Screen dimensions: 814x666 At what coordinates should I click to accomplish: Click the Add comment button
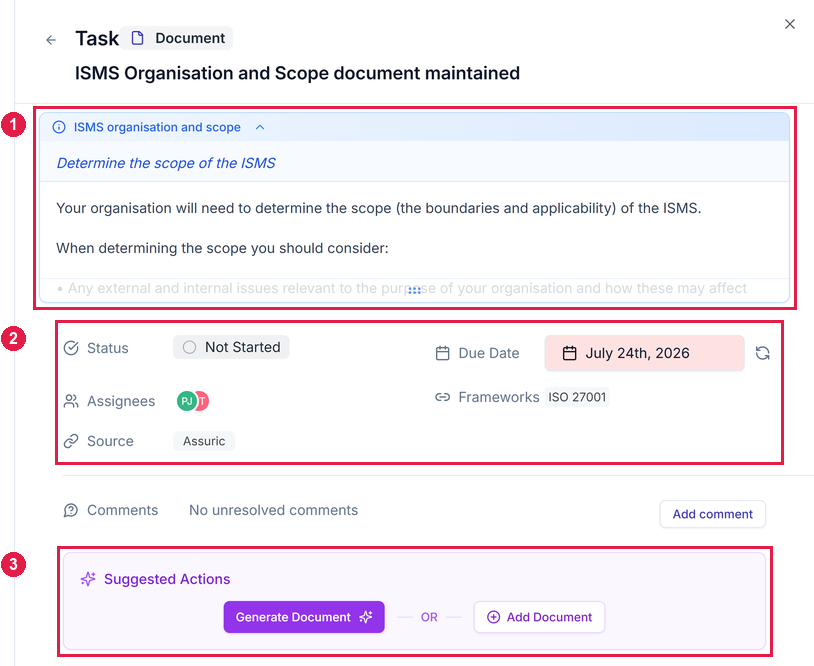[713, 514]
